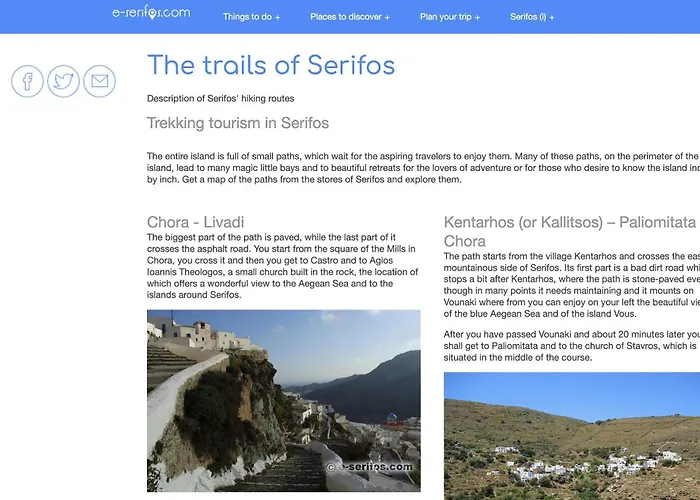Open the Plan your trip dropdown
Screen dimensions: 700x500
(x=450, y=17)
